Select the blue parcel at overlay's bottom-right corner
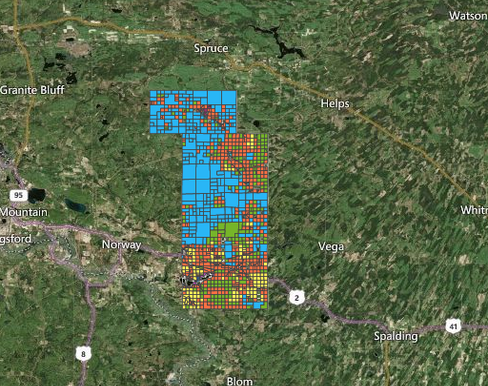This screenshot has height=386, width=488. click(x=258, y=305)
